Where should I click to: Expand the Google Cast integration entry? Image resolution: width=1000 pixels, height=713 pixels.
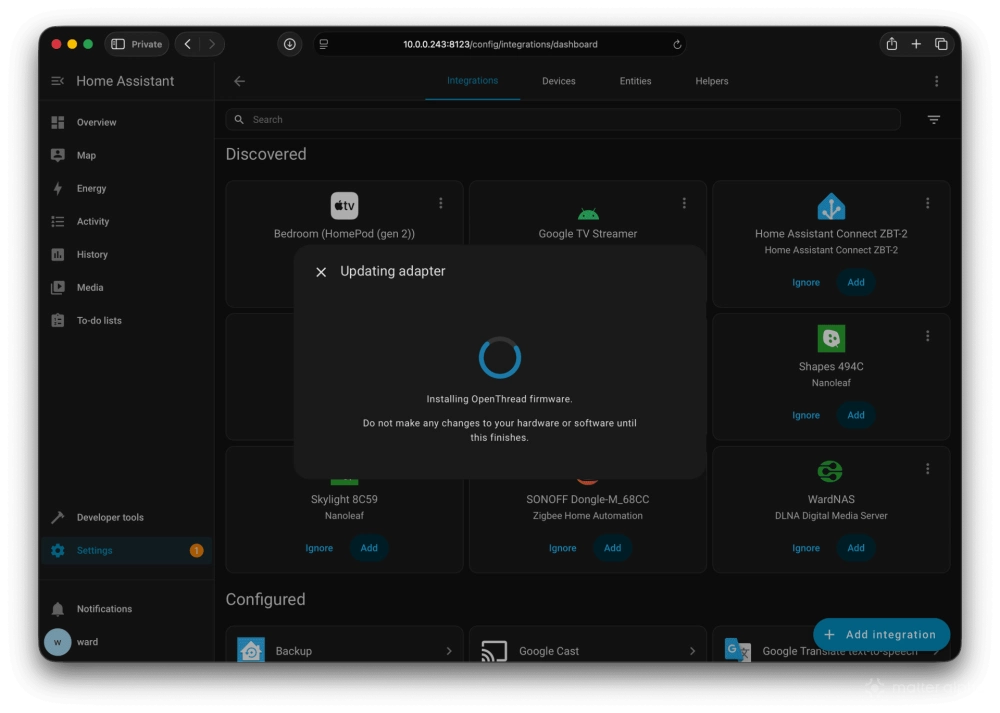tap(589, 650)
